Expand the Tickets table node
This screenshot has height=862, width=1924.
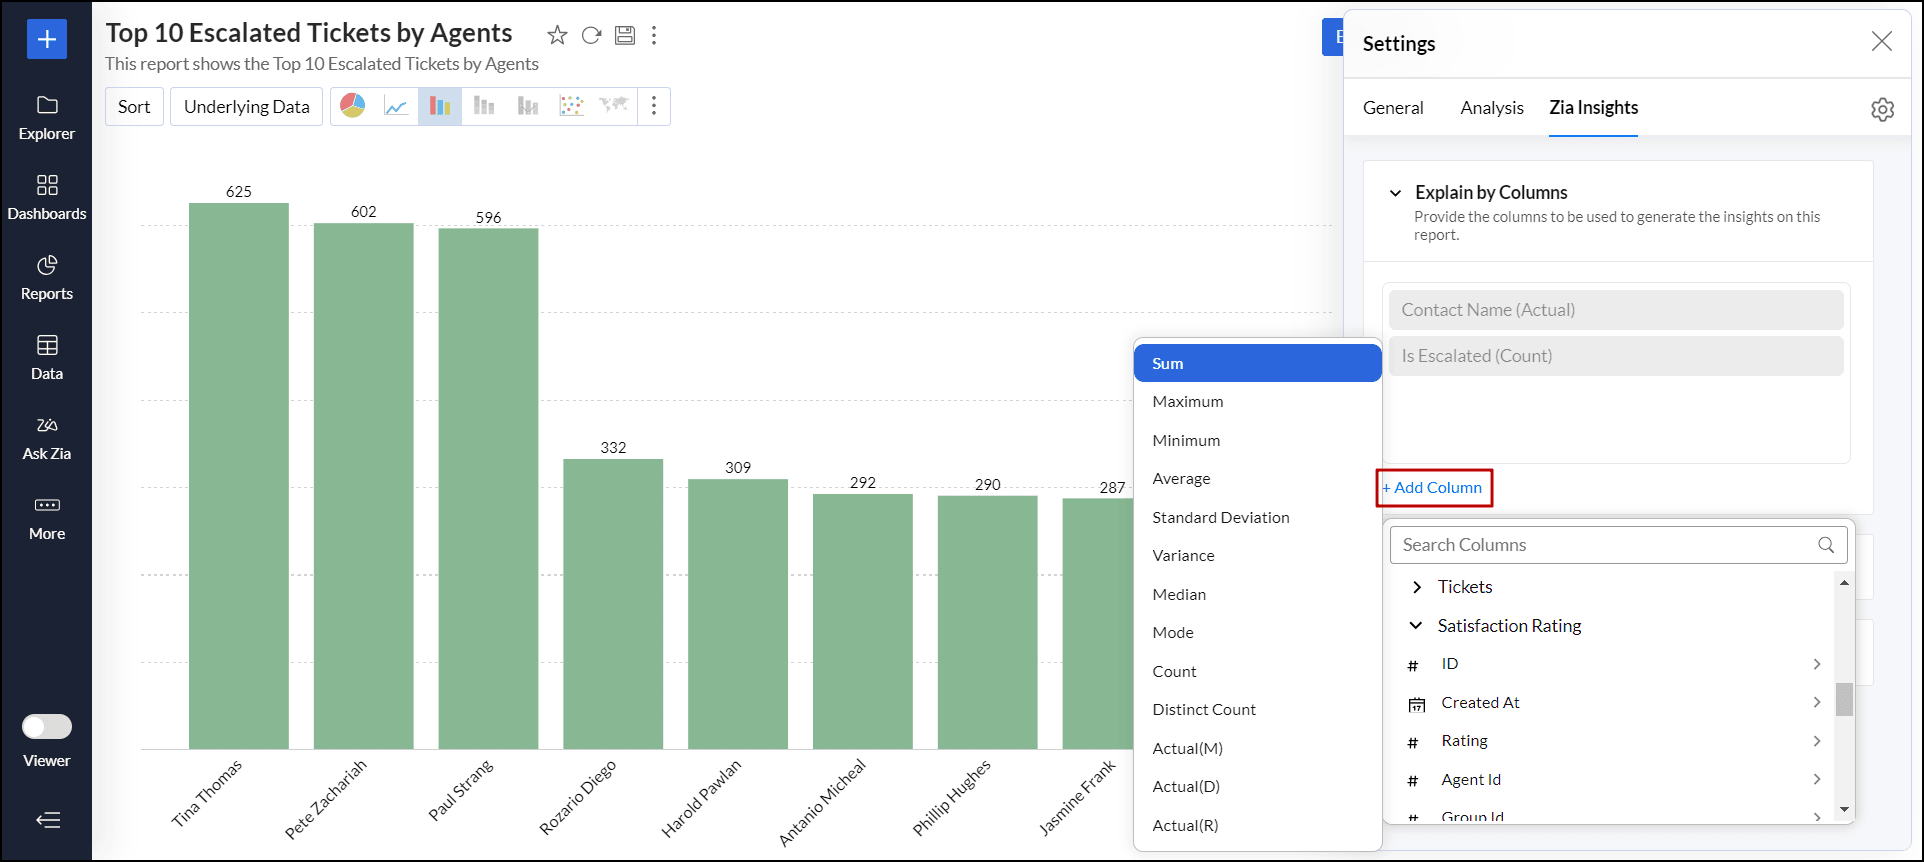(x=1417, y=587)
